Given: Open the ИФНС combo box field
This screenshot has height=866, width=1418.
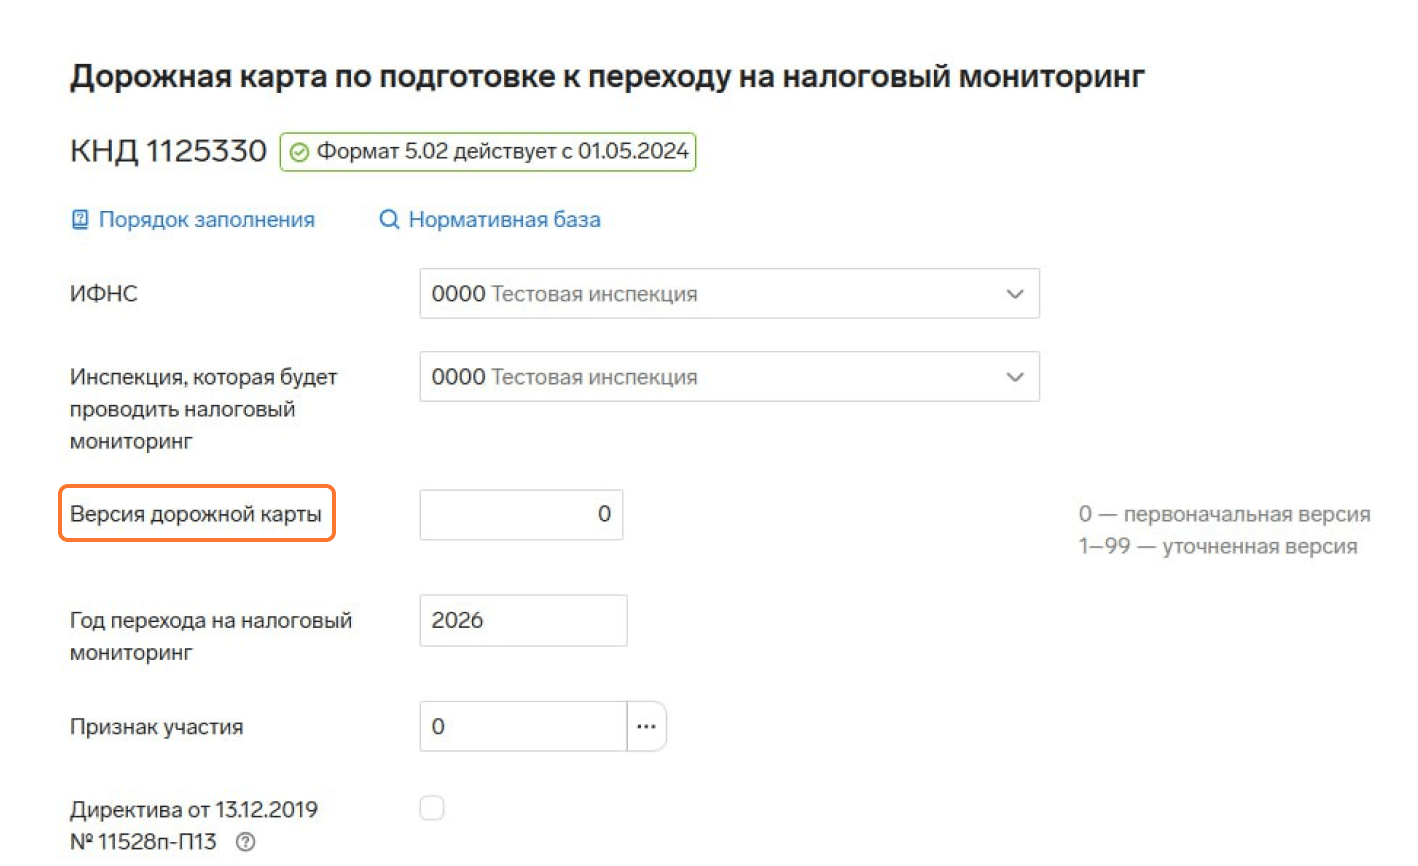Looking at the screenshot, I should click(x=730, y=294).
